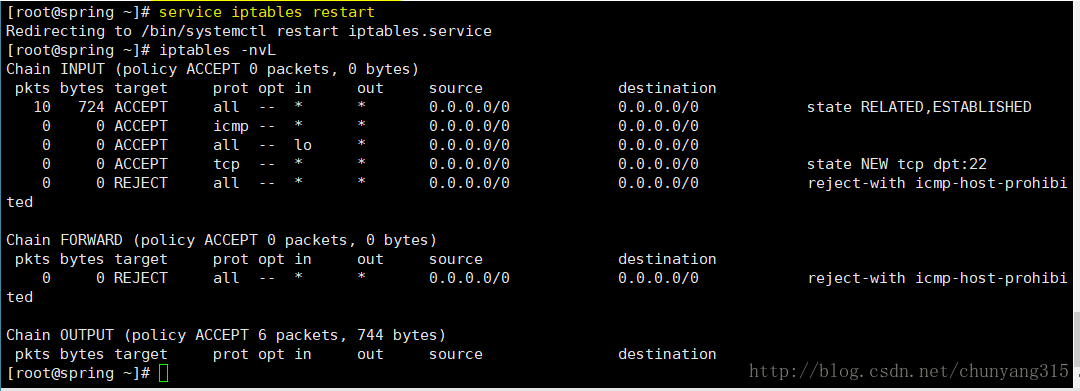Screen dimensions: 1080x391
Task: Click the 'state RELATED,ESTABLISHED' rule text
Action: [919, 107]
